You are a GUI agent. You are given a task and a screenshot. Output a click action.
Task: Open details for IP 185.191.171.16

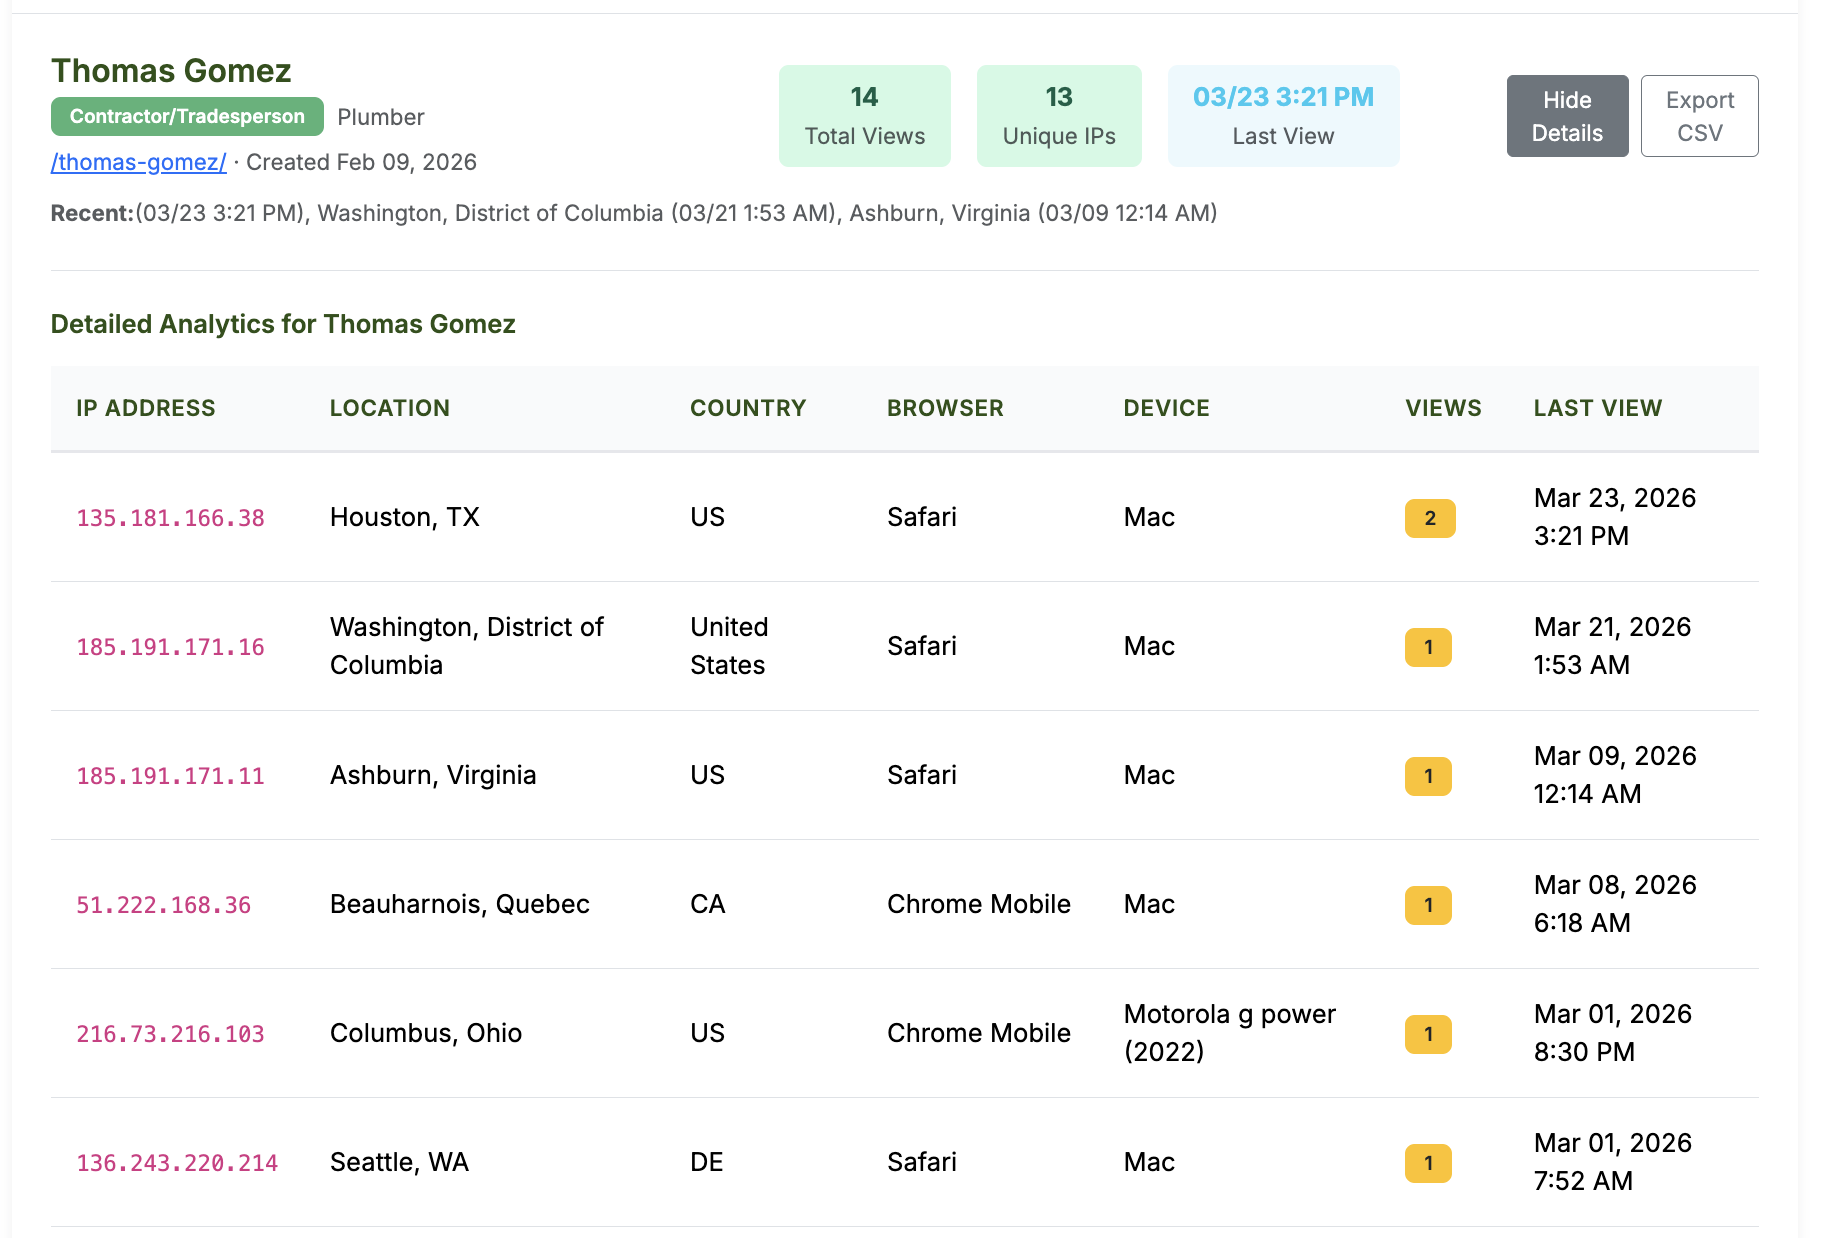click(170, 647)
